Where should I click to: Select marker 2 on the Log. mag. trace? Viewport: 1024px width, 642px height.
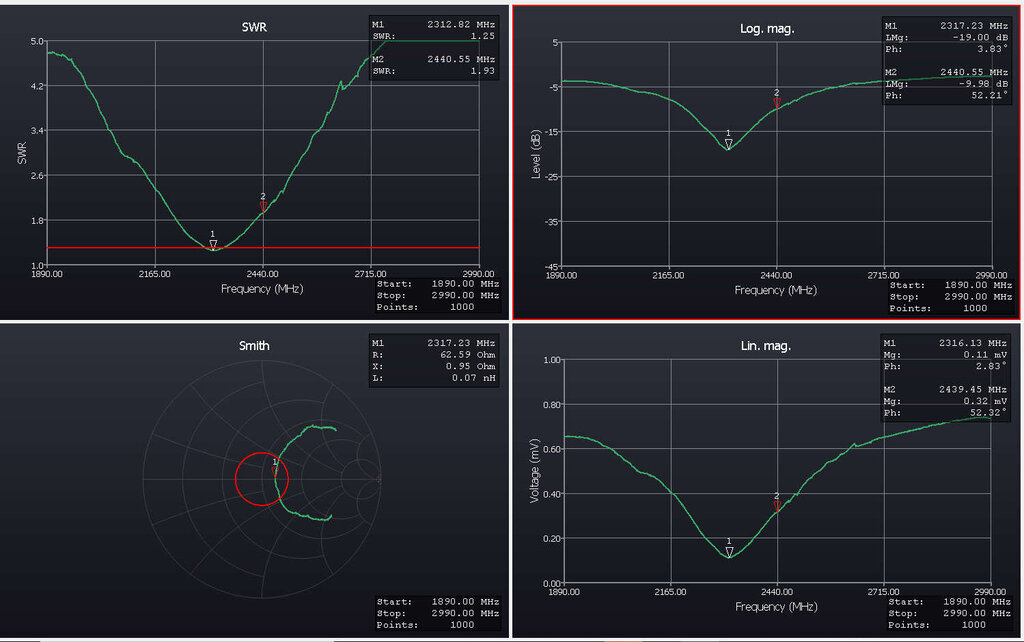point(777,101)
